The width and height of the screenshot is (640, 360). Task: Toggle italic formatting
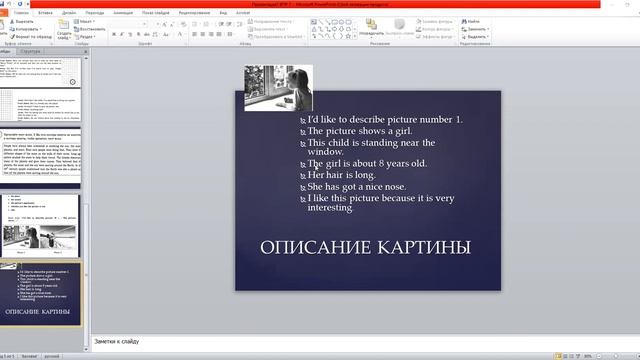tap(122, 35)
